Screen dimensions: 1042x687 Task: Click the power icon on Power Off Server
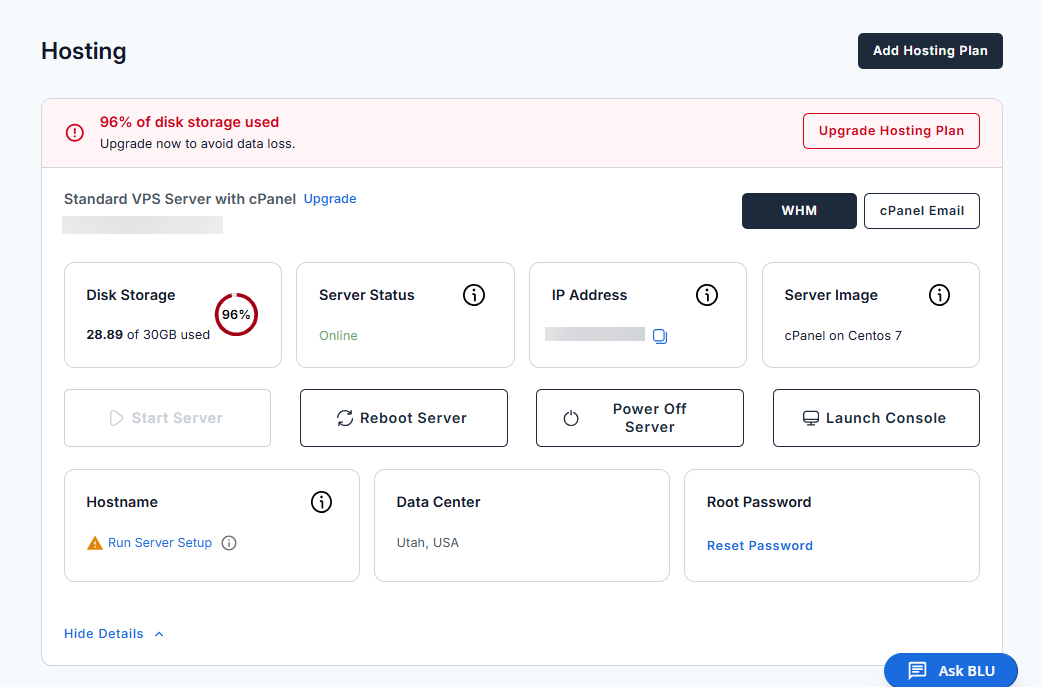pyautogui.click(x=571, y=417)
